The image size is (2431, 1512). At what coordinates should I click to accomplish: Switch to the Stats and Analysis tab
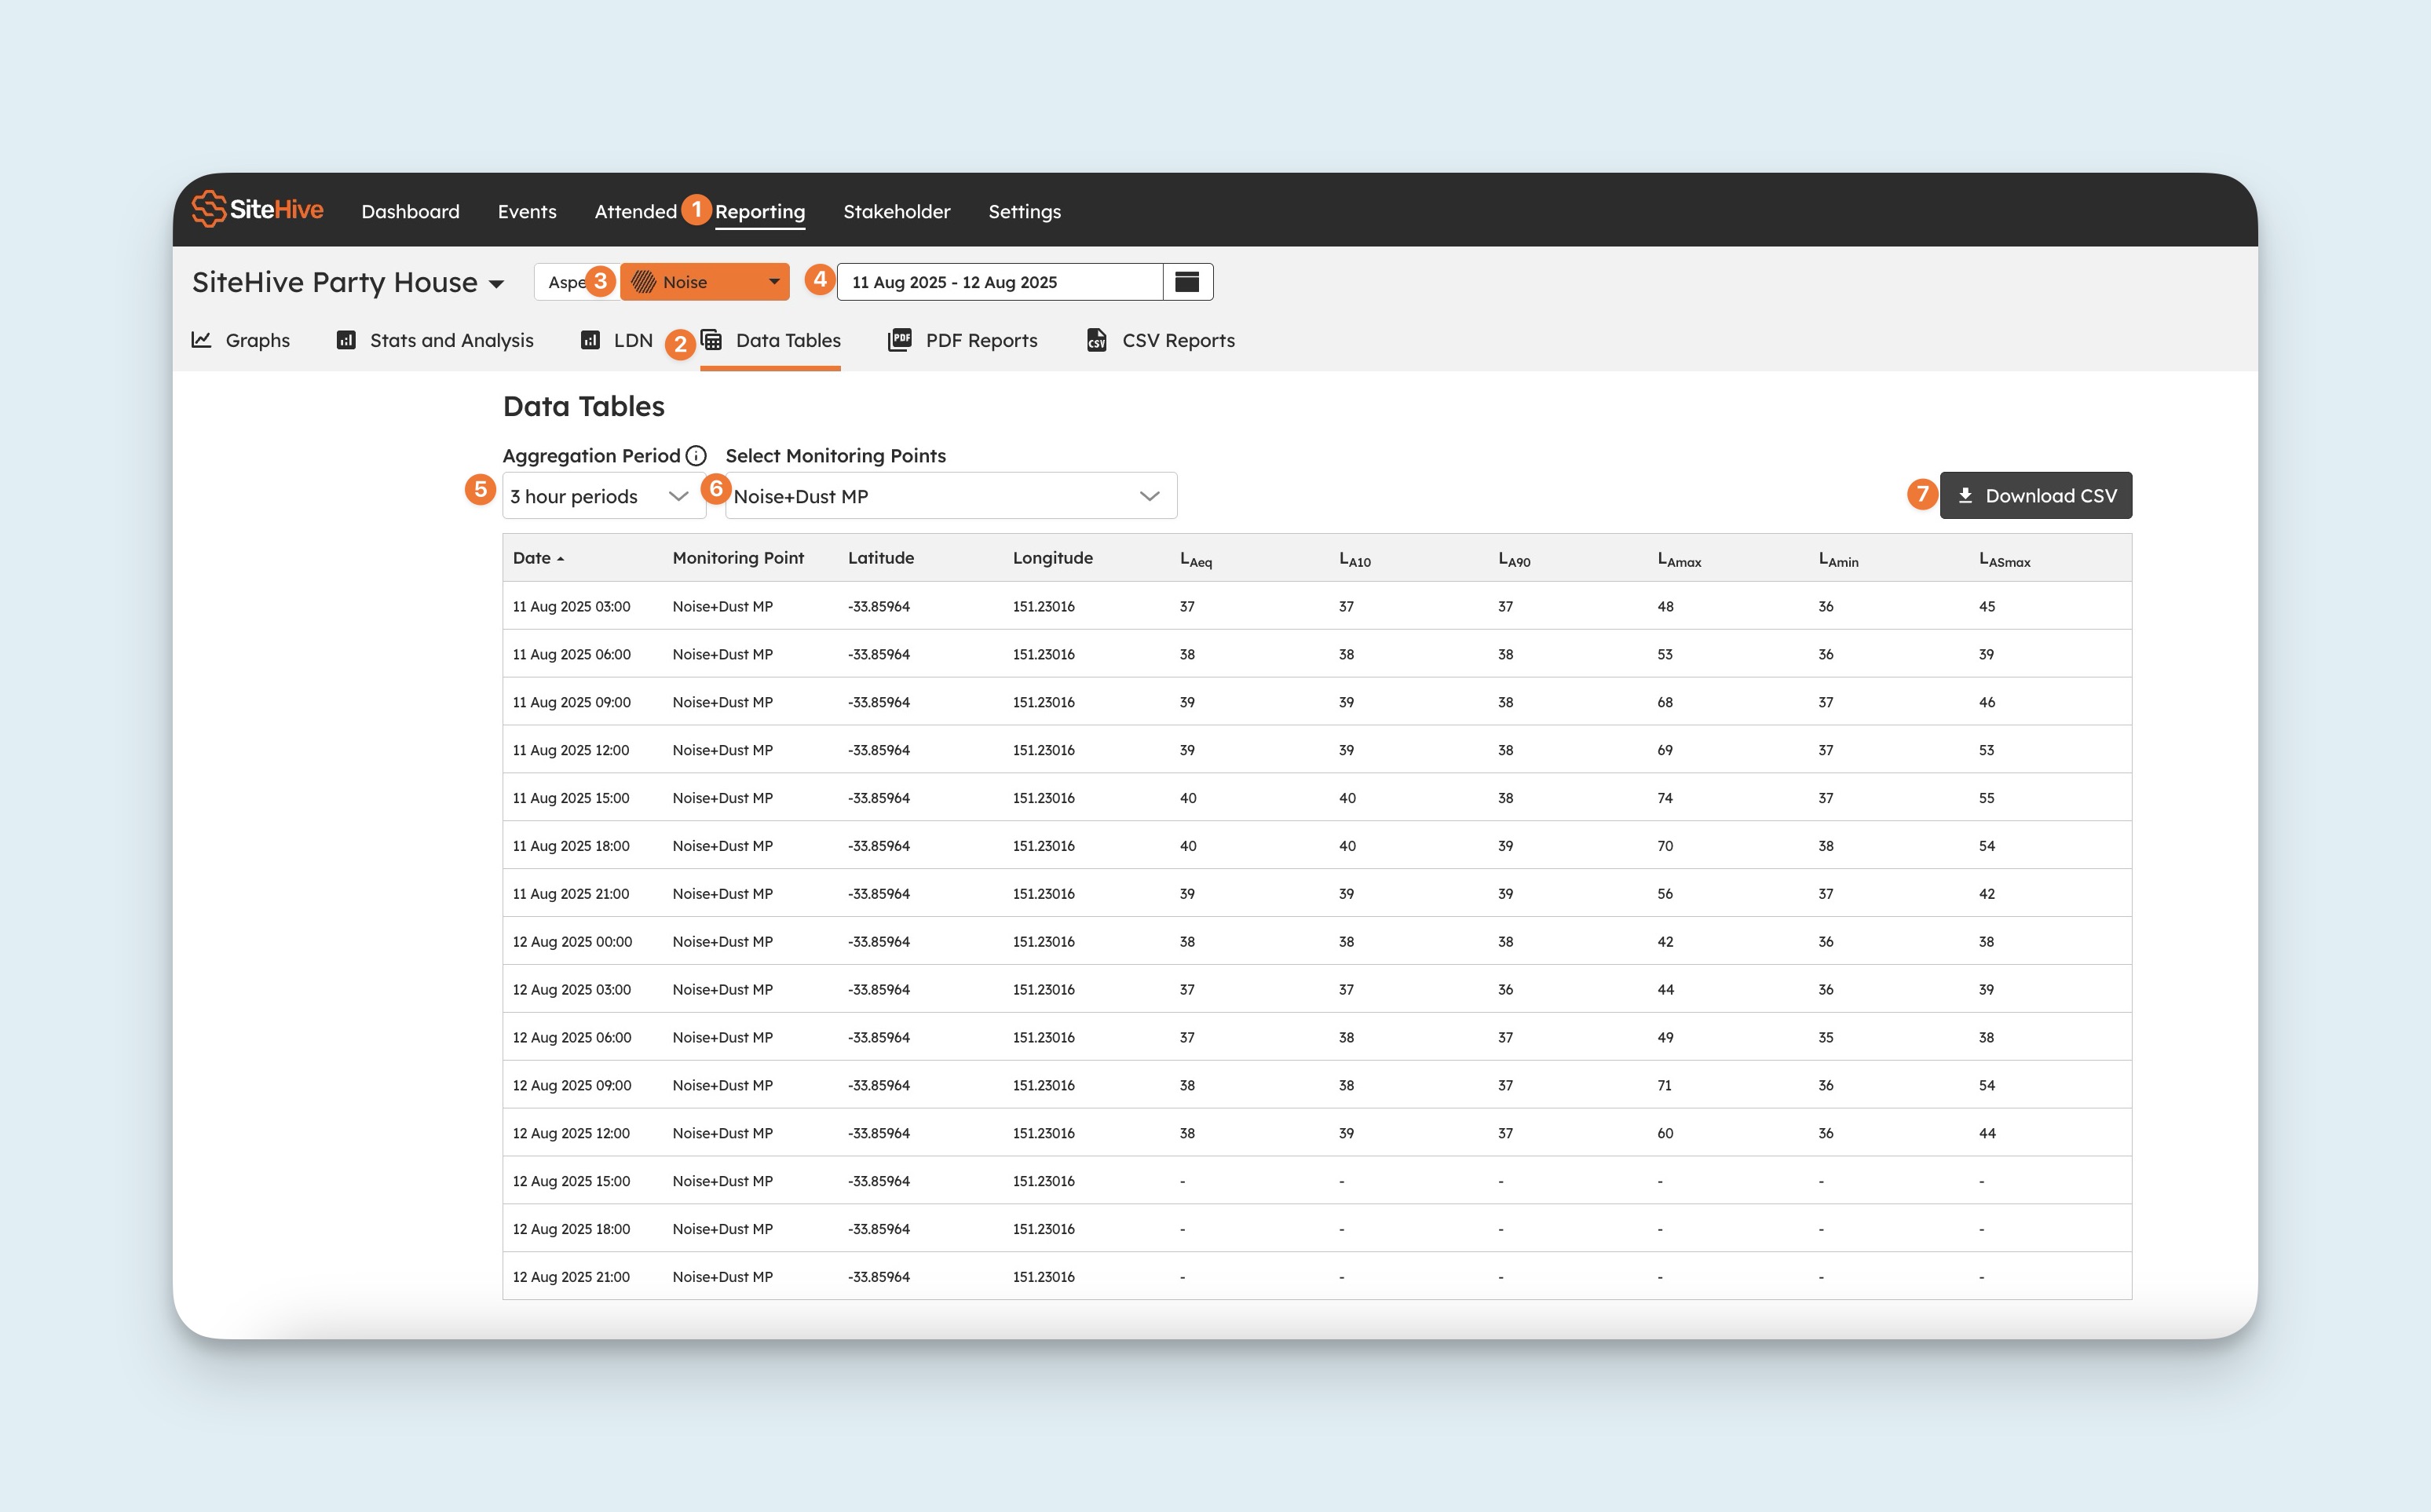(435, 340)
